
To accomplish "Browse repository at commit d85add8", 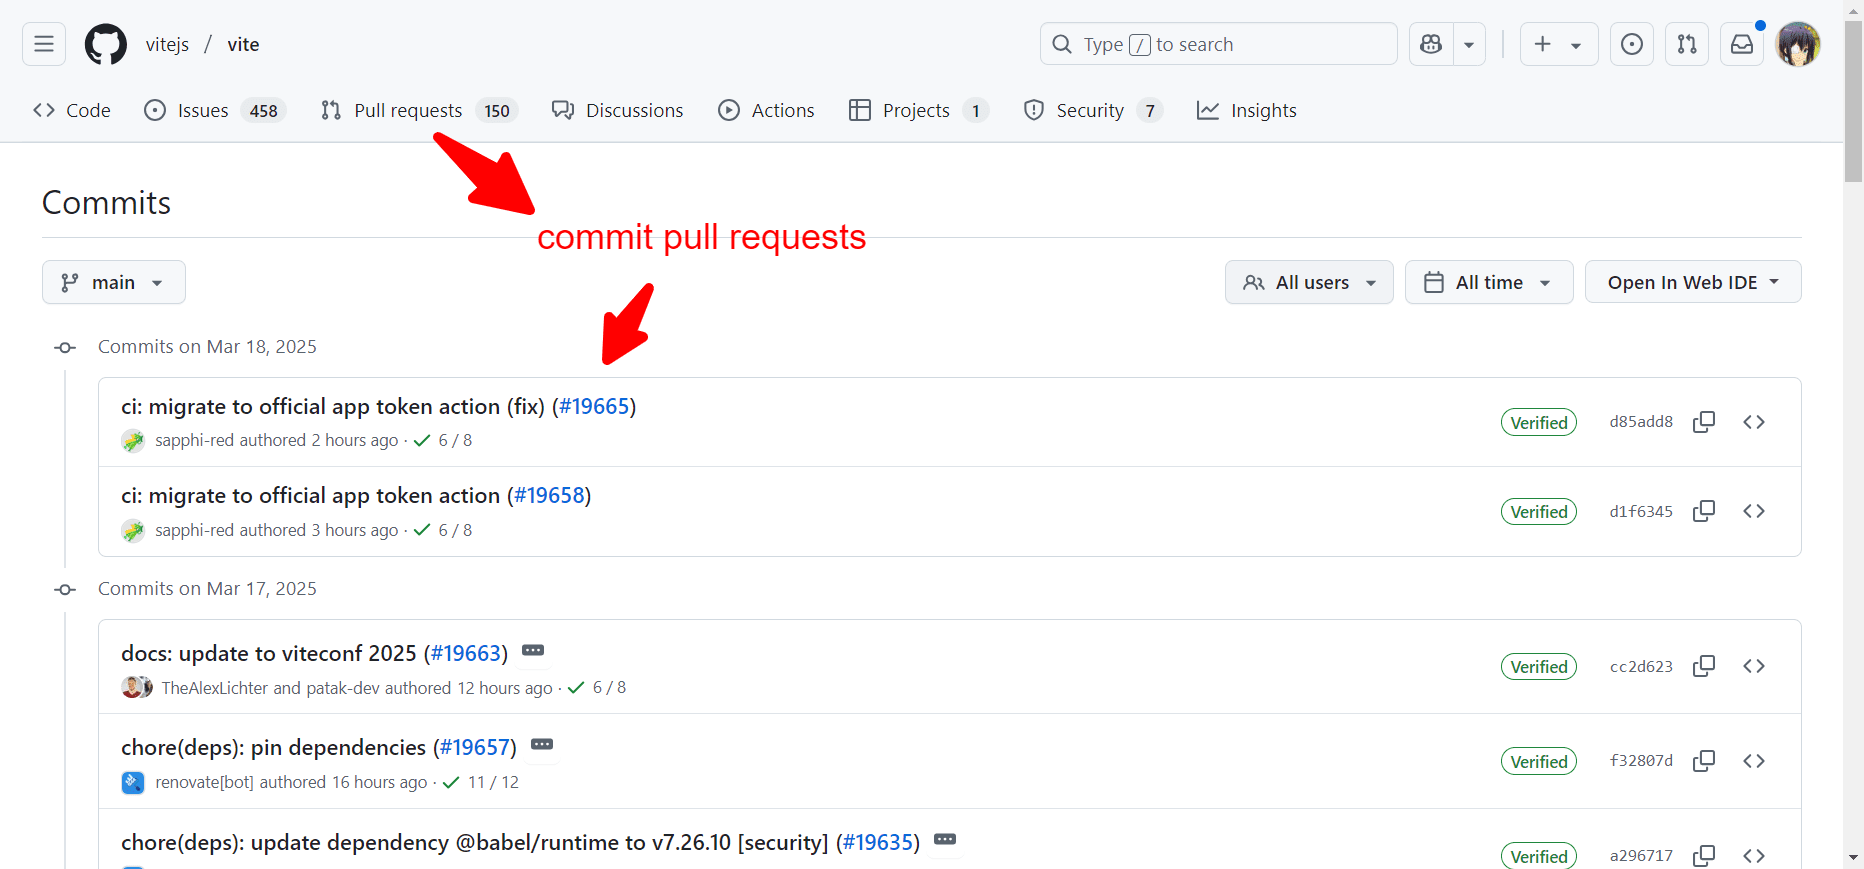I will [x=1754, y=421].
